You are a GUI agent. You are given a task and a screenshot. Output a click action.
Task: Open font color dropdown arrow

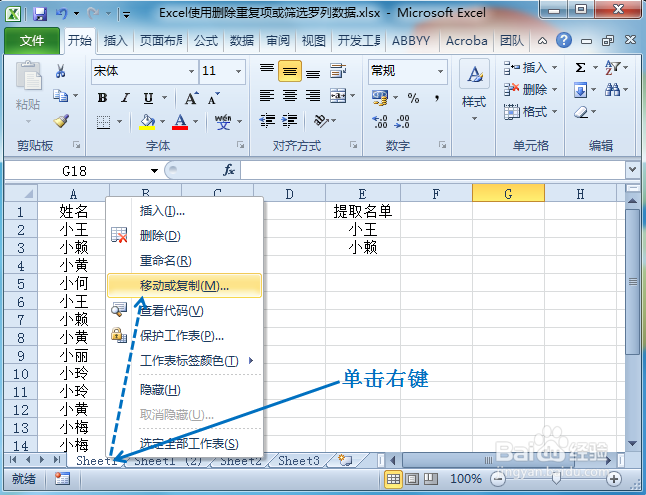coord(195,122)
